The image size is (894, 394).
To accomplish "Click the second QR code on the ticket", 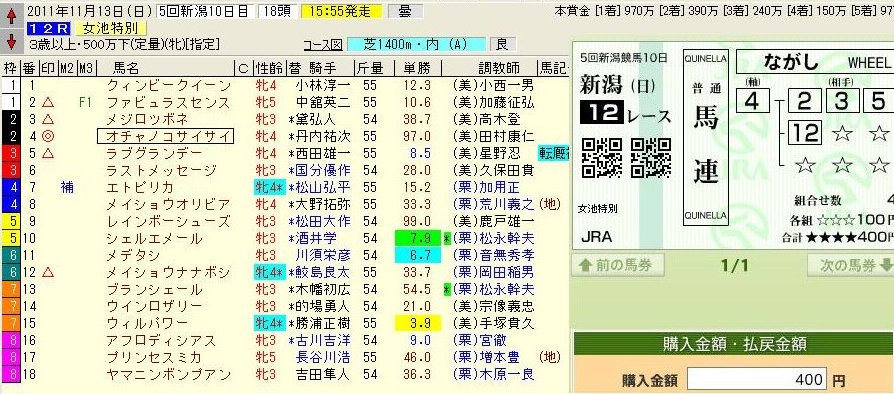I will [x=651, y=158].
